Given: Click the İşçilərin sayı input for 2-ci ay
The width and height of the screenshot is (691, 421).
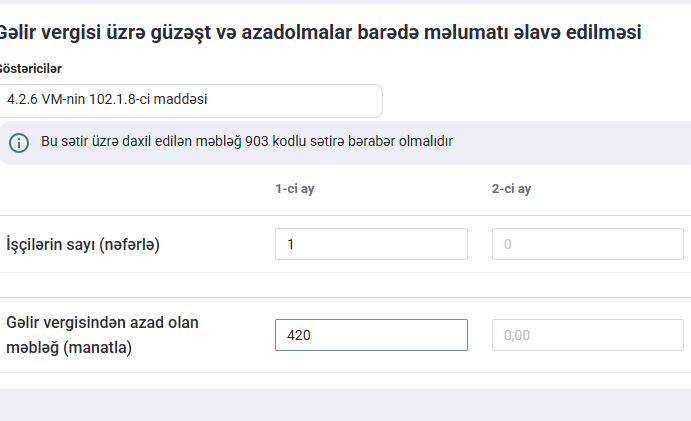Looking at the screenshot, I should pyautogui.click(x=587, y=244).
